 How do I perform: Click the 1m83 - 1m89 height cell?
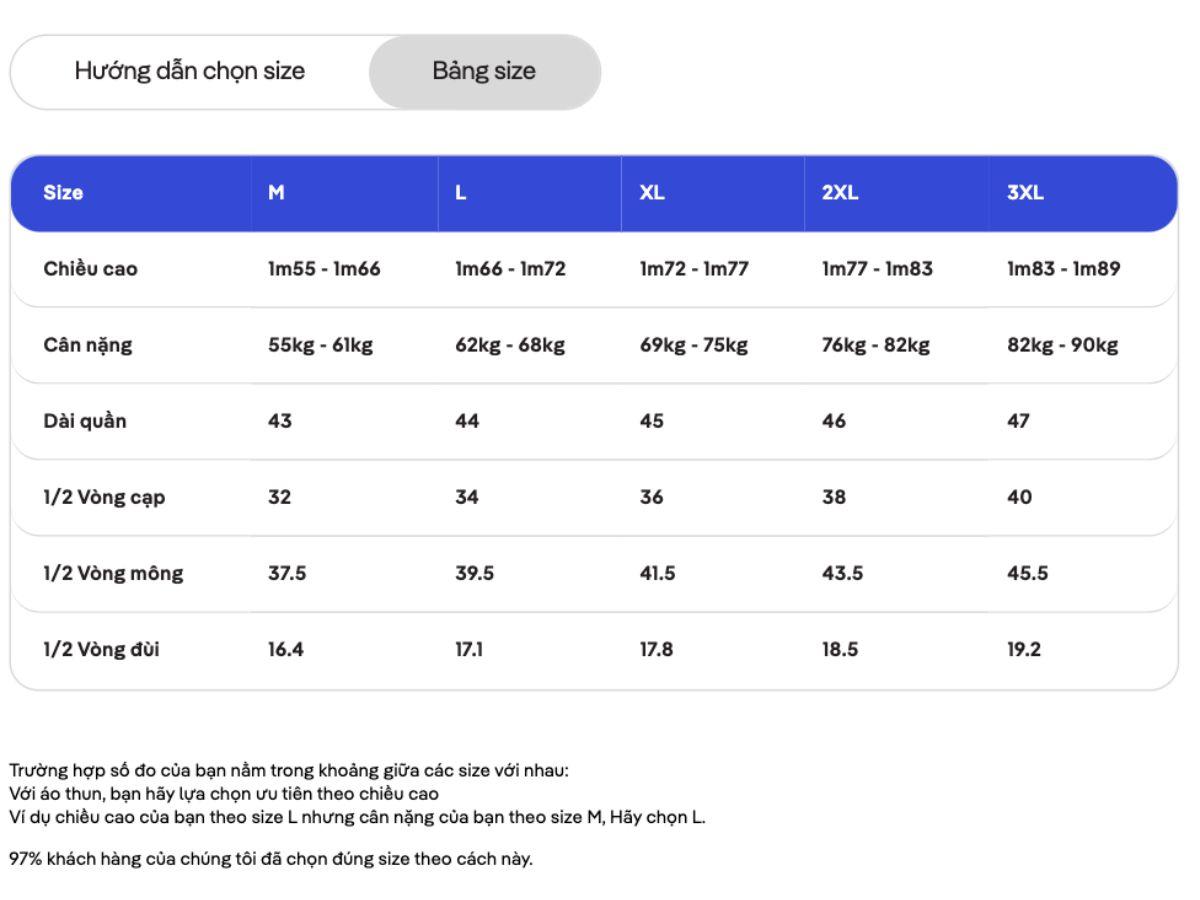[1063, 269]
